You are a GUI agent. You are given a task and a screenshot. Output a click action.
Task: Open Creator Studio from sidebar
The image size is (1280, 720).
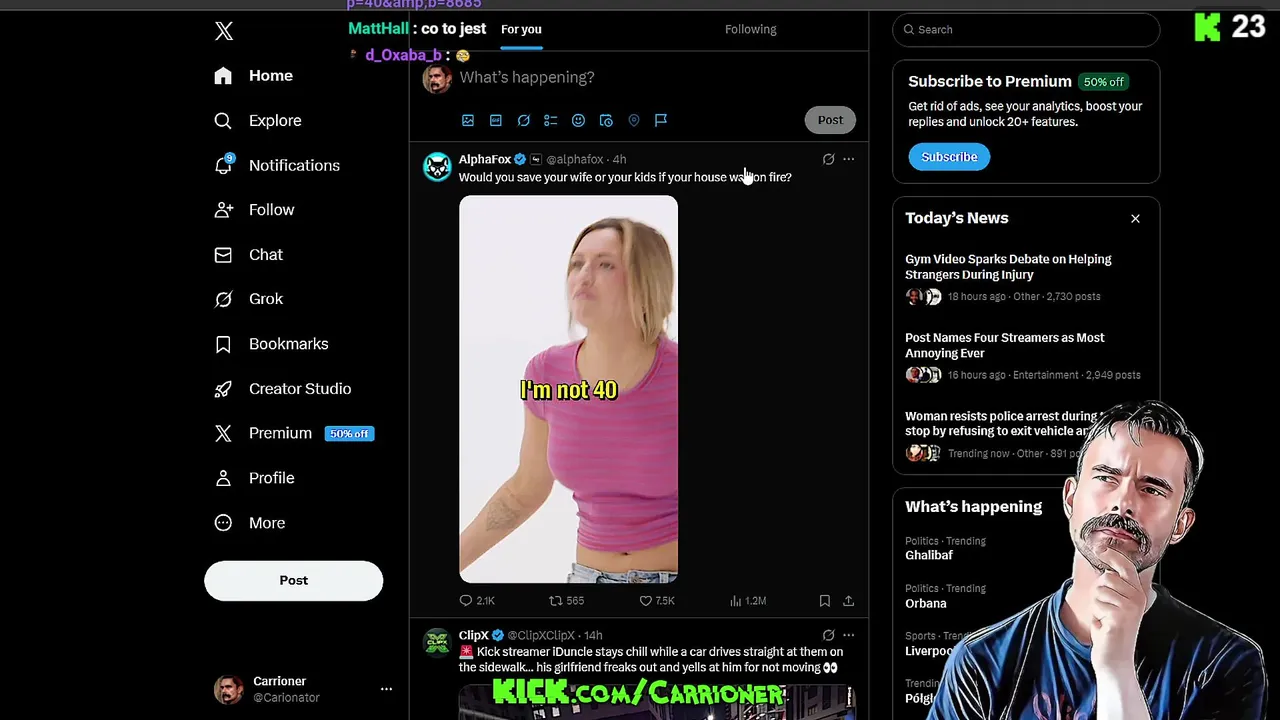tap(283, 389)
